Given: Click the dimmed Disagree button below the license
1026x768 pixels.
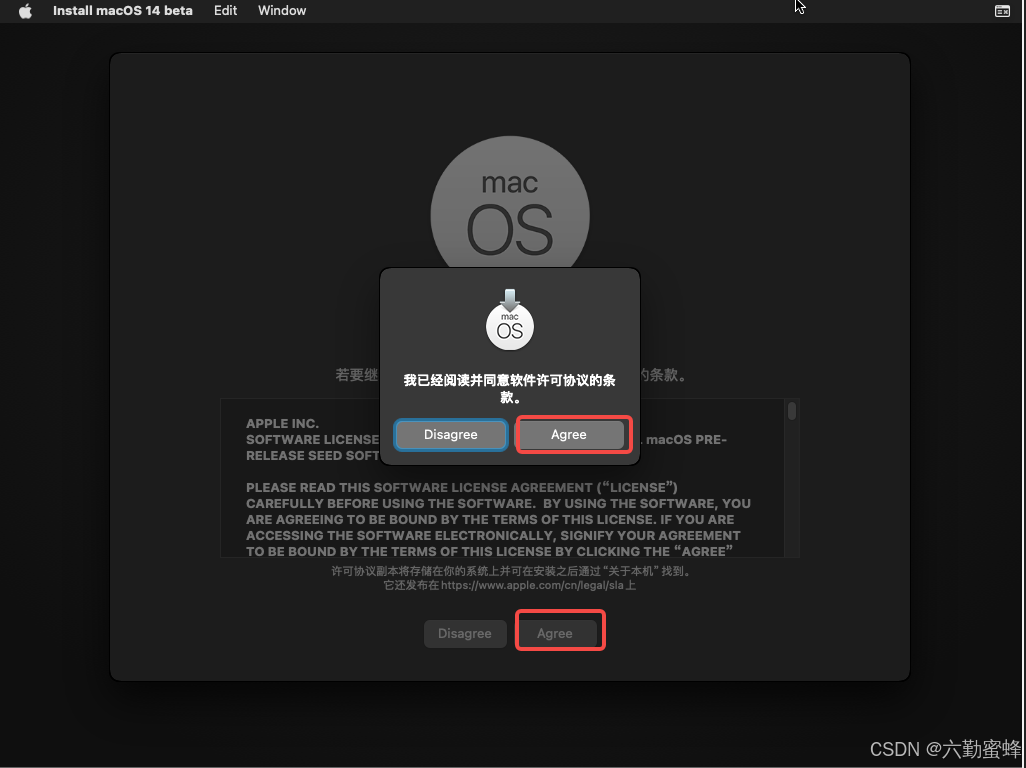Looking at the screenshot, I should click(x=465, y=633).
